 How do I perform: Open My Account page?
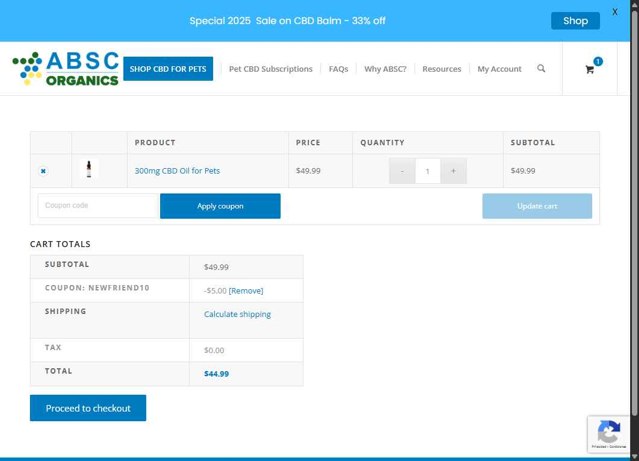pyautogui.click(x=499, y=69)
